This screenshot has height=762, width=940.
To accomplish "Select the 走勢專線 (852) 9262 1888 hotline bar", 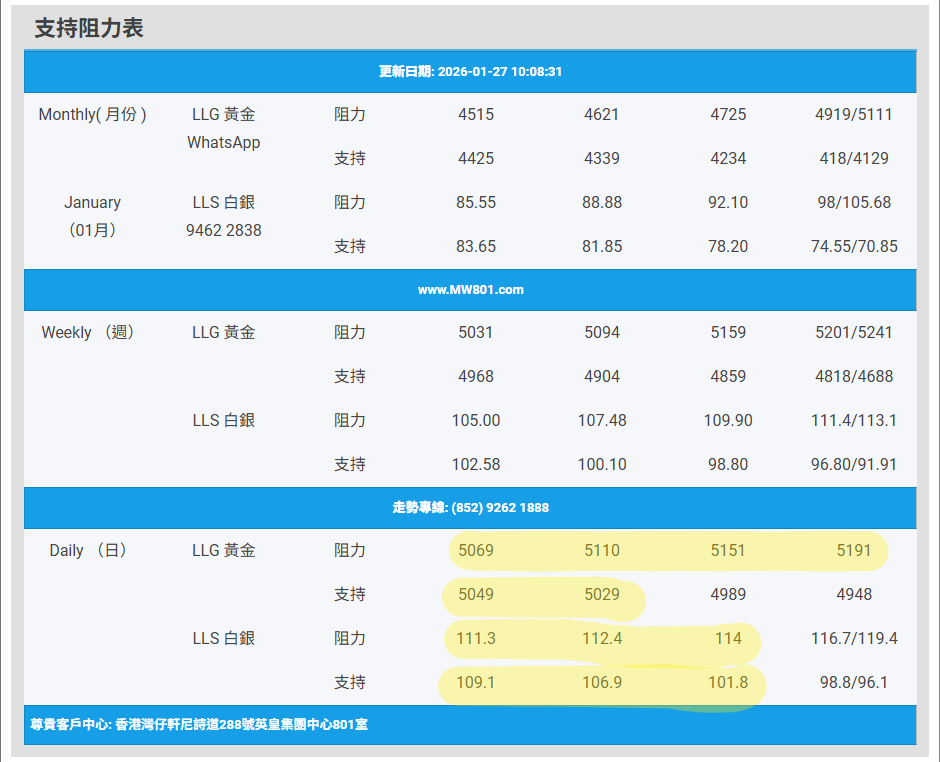I will point(470,508).
